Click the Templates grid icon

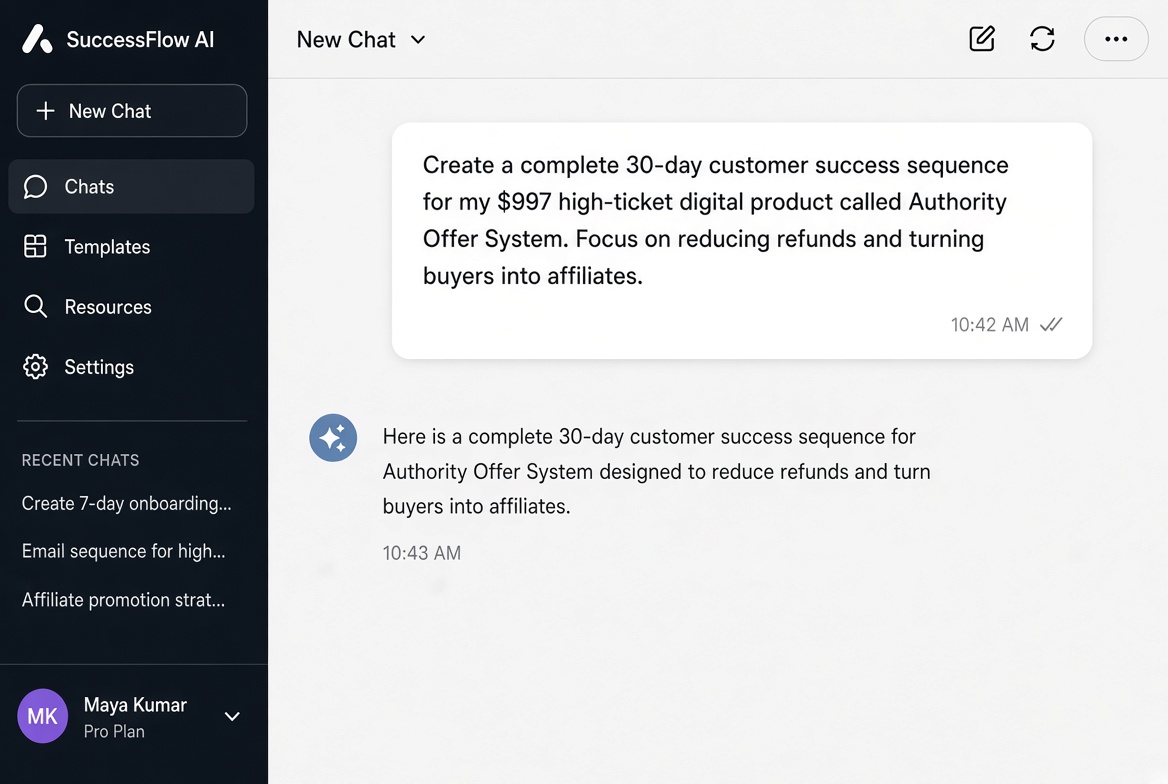click(x=35, y=247)
